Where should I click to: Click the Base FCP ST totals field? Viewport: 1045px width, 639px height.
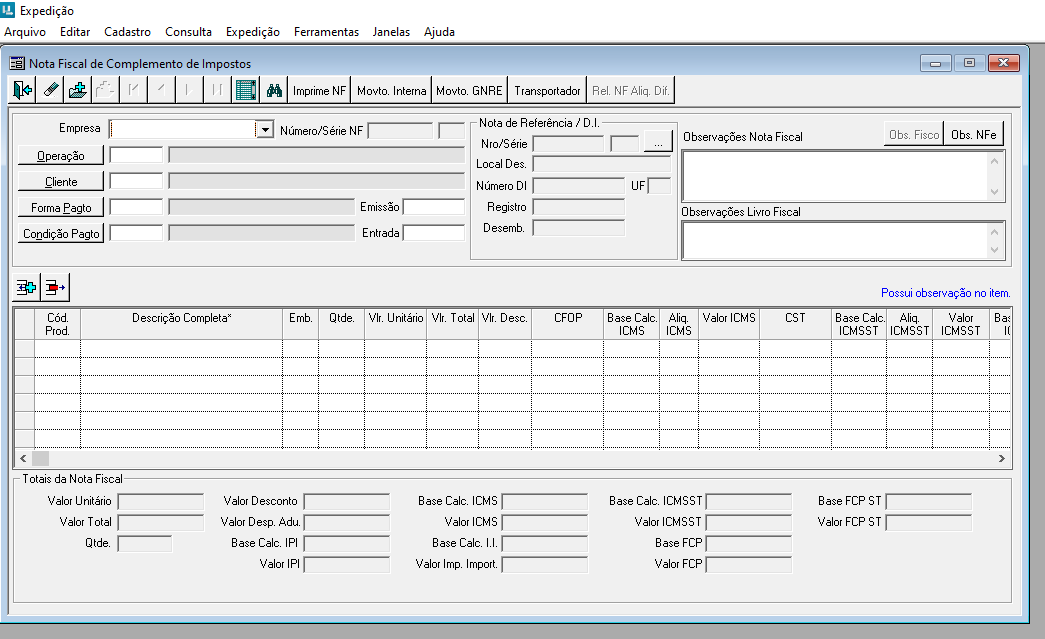(928, 501)
